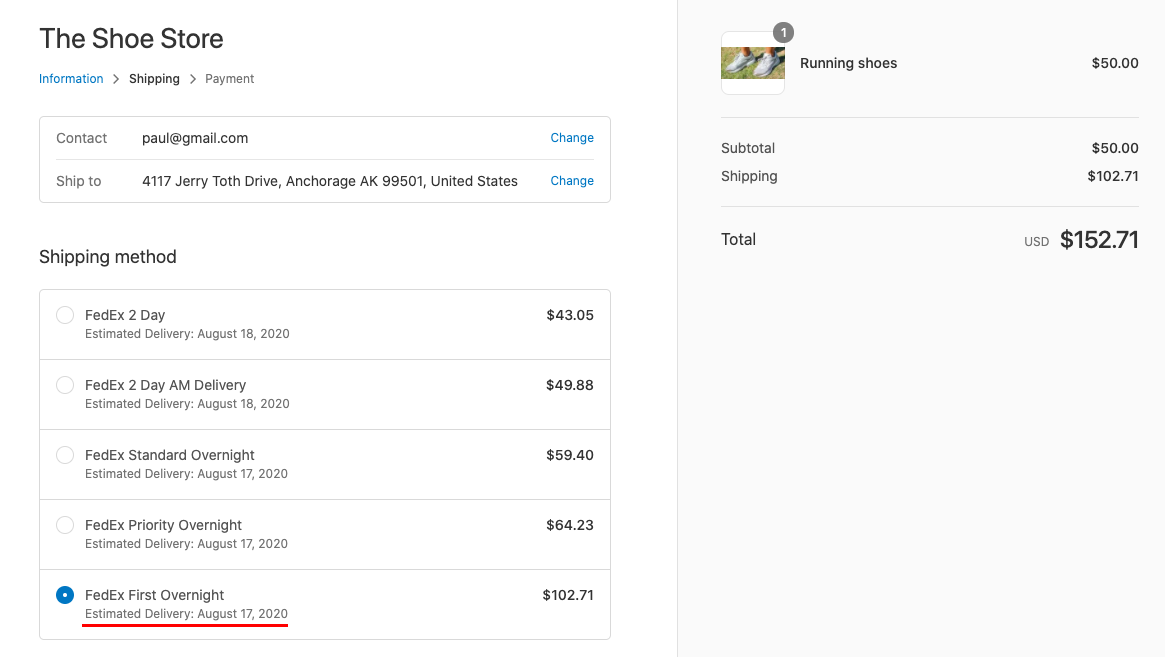Open The Shoe Store title
The height and width of the screenshot is (657, 1165).
(131, 39)
